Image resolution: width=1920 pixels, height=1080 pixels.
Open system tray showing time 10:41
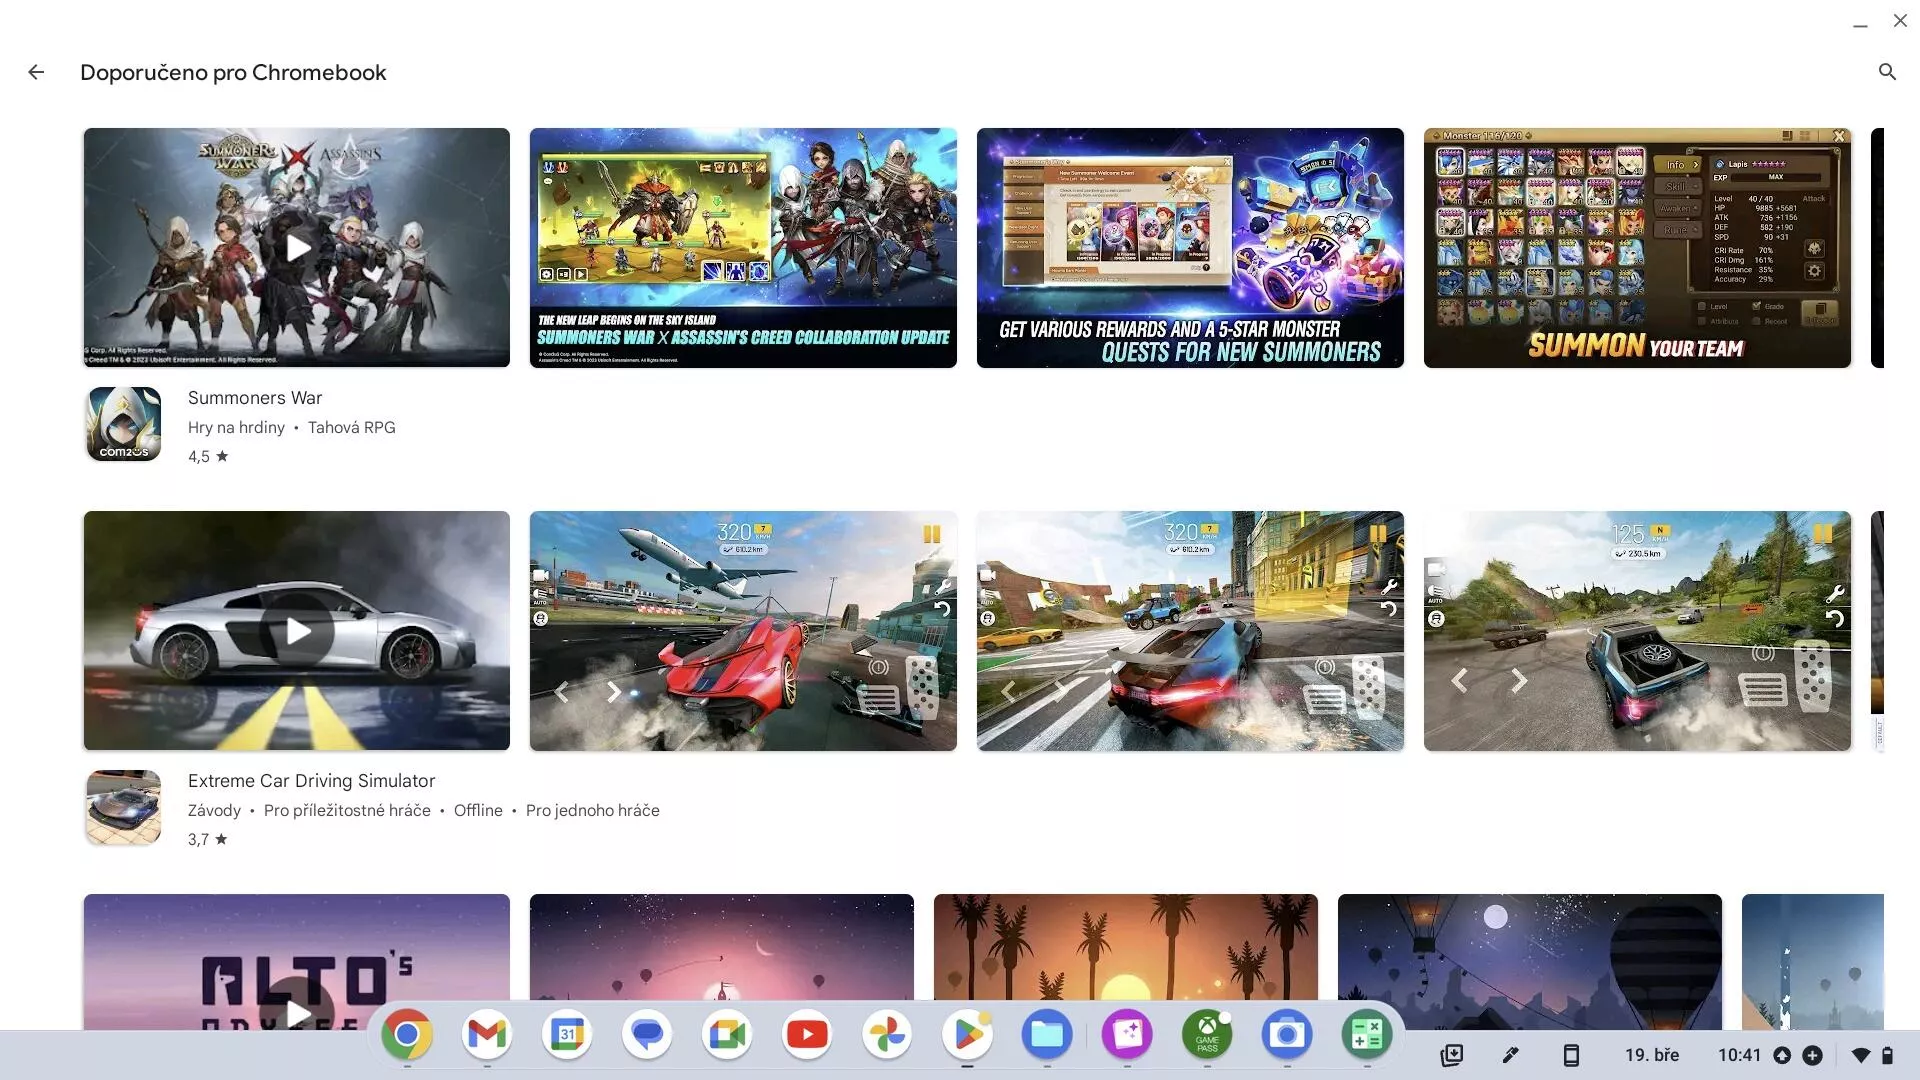1739,1055
